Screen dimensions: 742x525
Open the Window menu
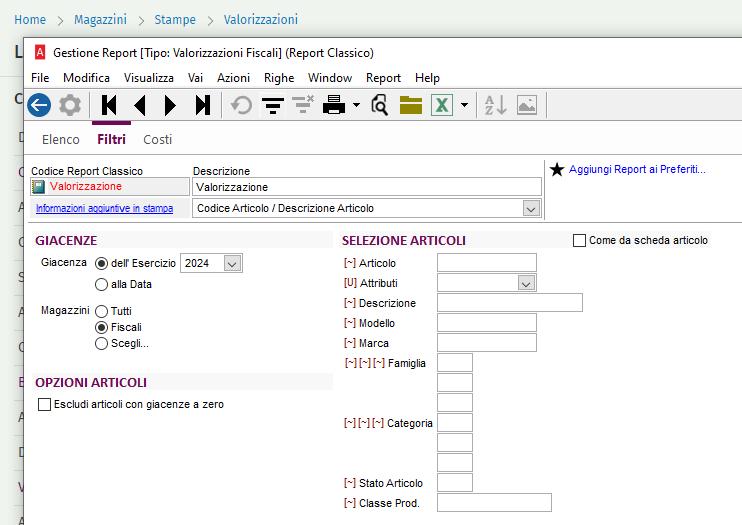coord(330,78)
